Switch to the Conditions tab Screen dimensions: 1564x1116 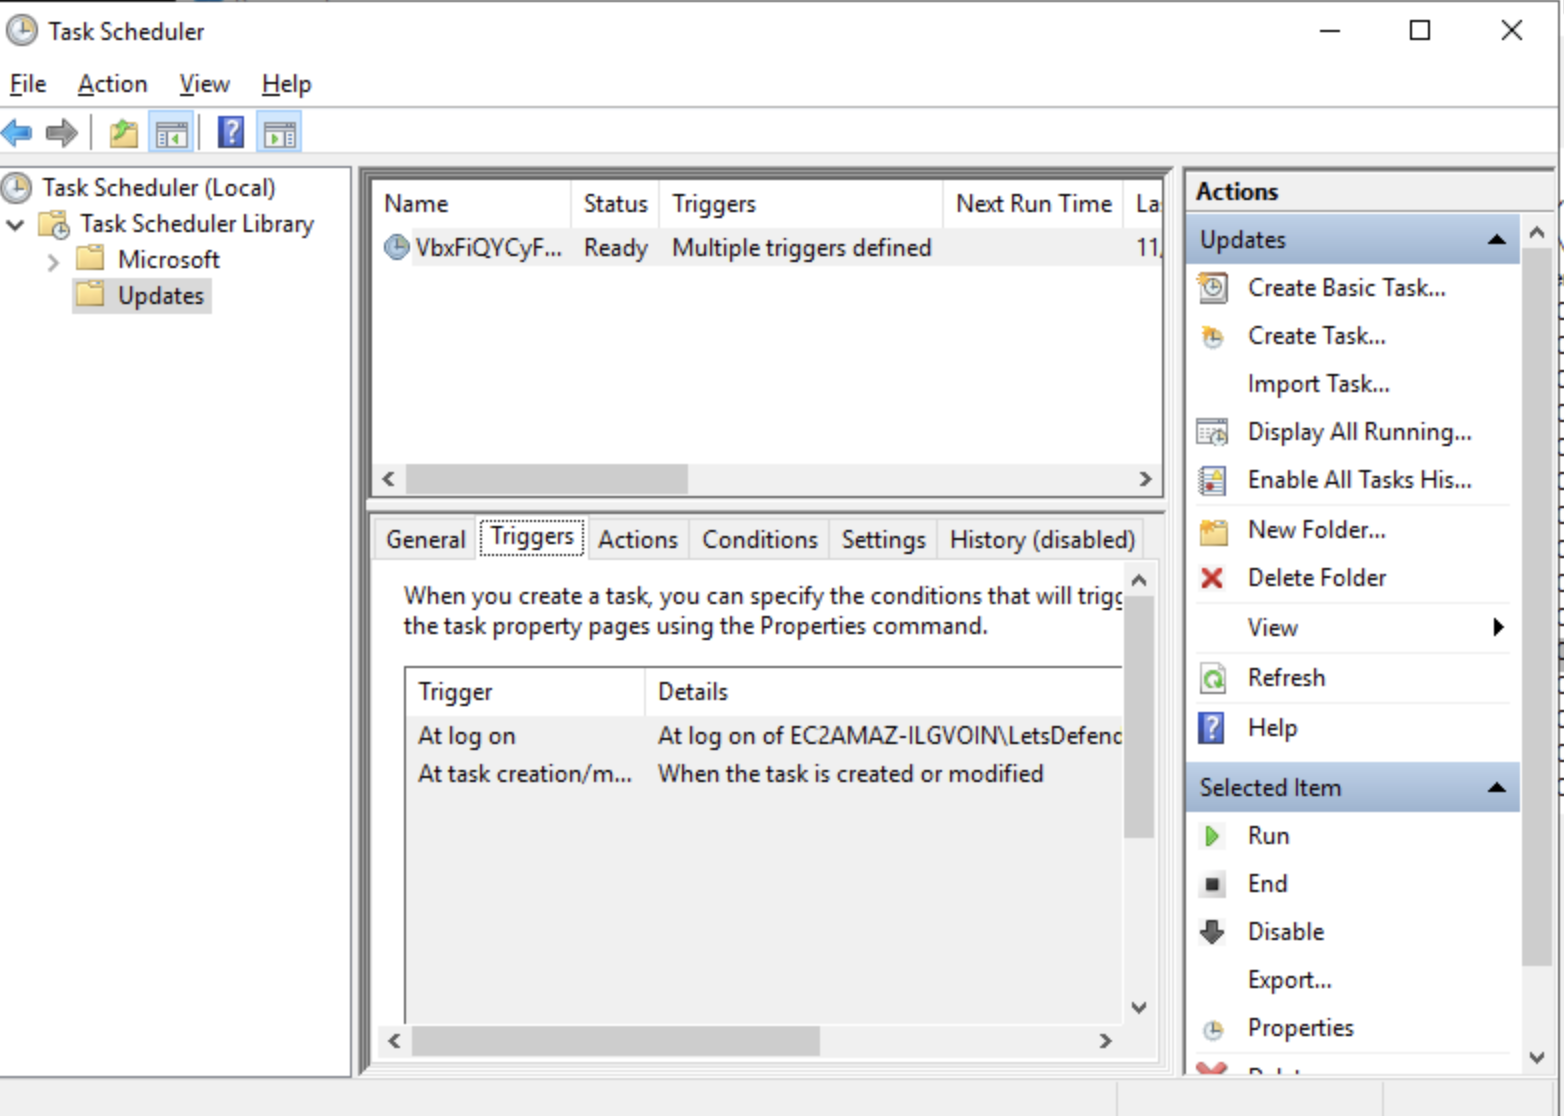click(x=760, y=539)
